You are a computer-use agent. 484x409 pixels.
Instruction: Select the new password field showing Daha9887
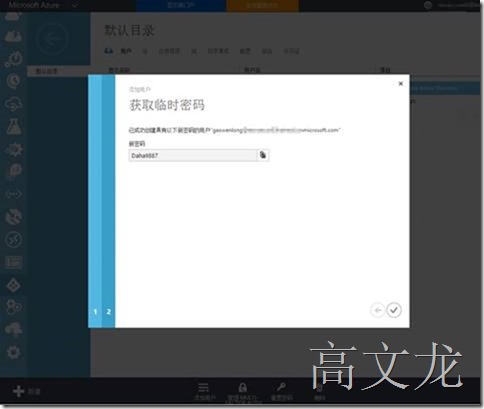tap(193, 155)
